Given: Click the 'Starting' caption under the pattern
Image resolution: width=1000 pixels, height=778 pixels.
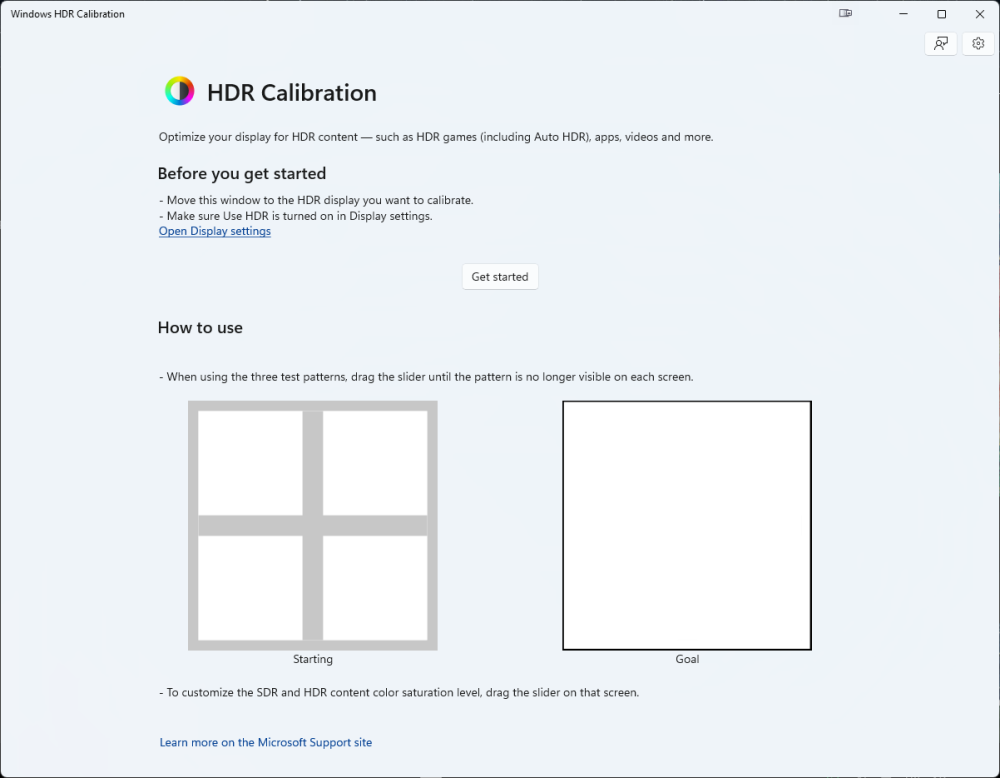Looking at the screenshot, I should tap(312, 659).
